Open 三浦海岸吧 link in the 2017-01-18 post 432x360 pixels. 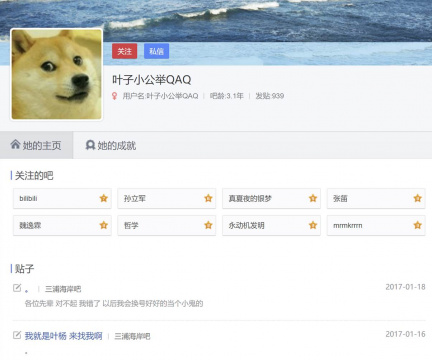pos(63,289)
